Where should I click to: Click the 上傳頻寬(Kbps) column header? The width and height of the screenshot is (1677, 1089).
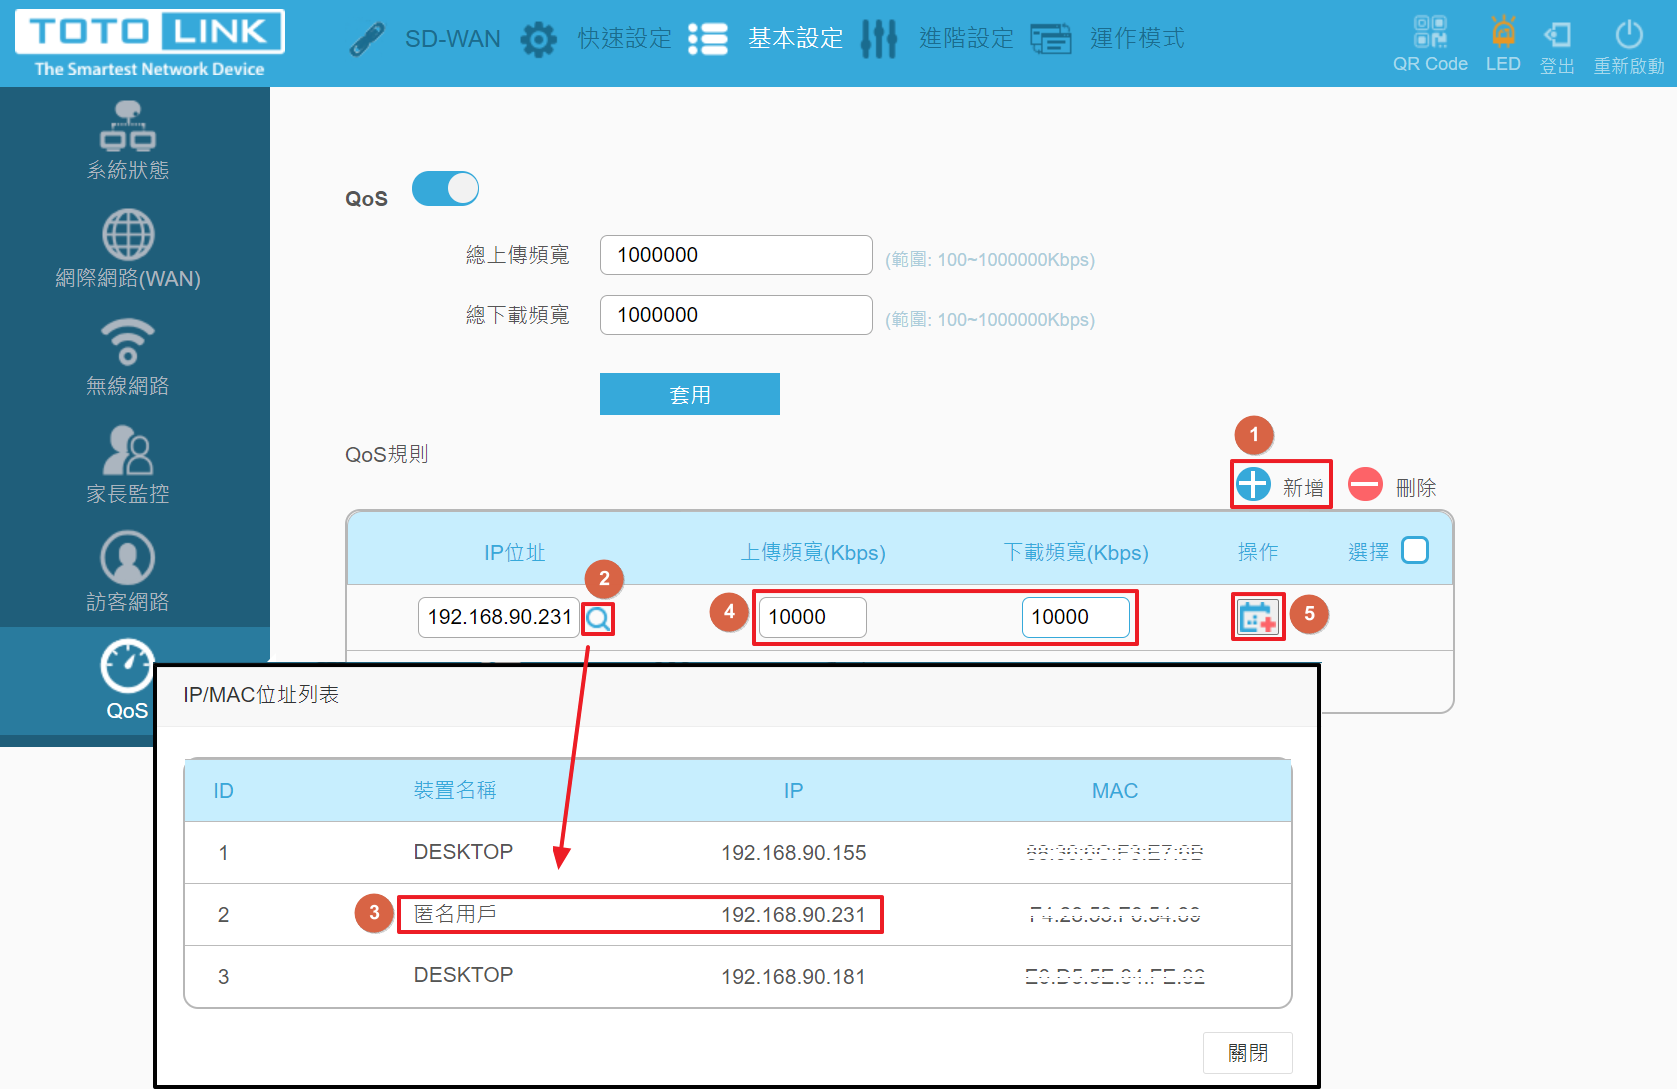pyautogui.click(x=813, y=552)
